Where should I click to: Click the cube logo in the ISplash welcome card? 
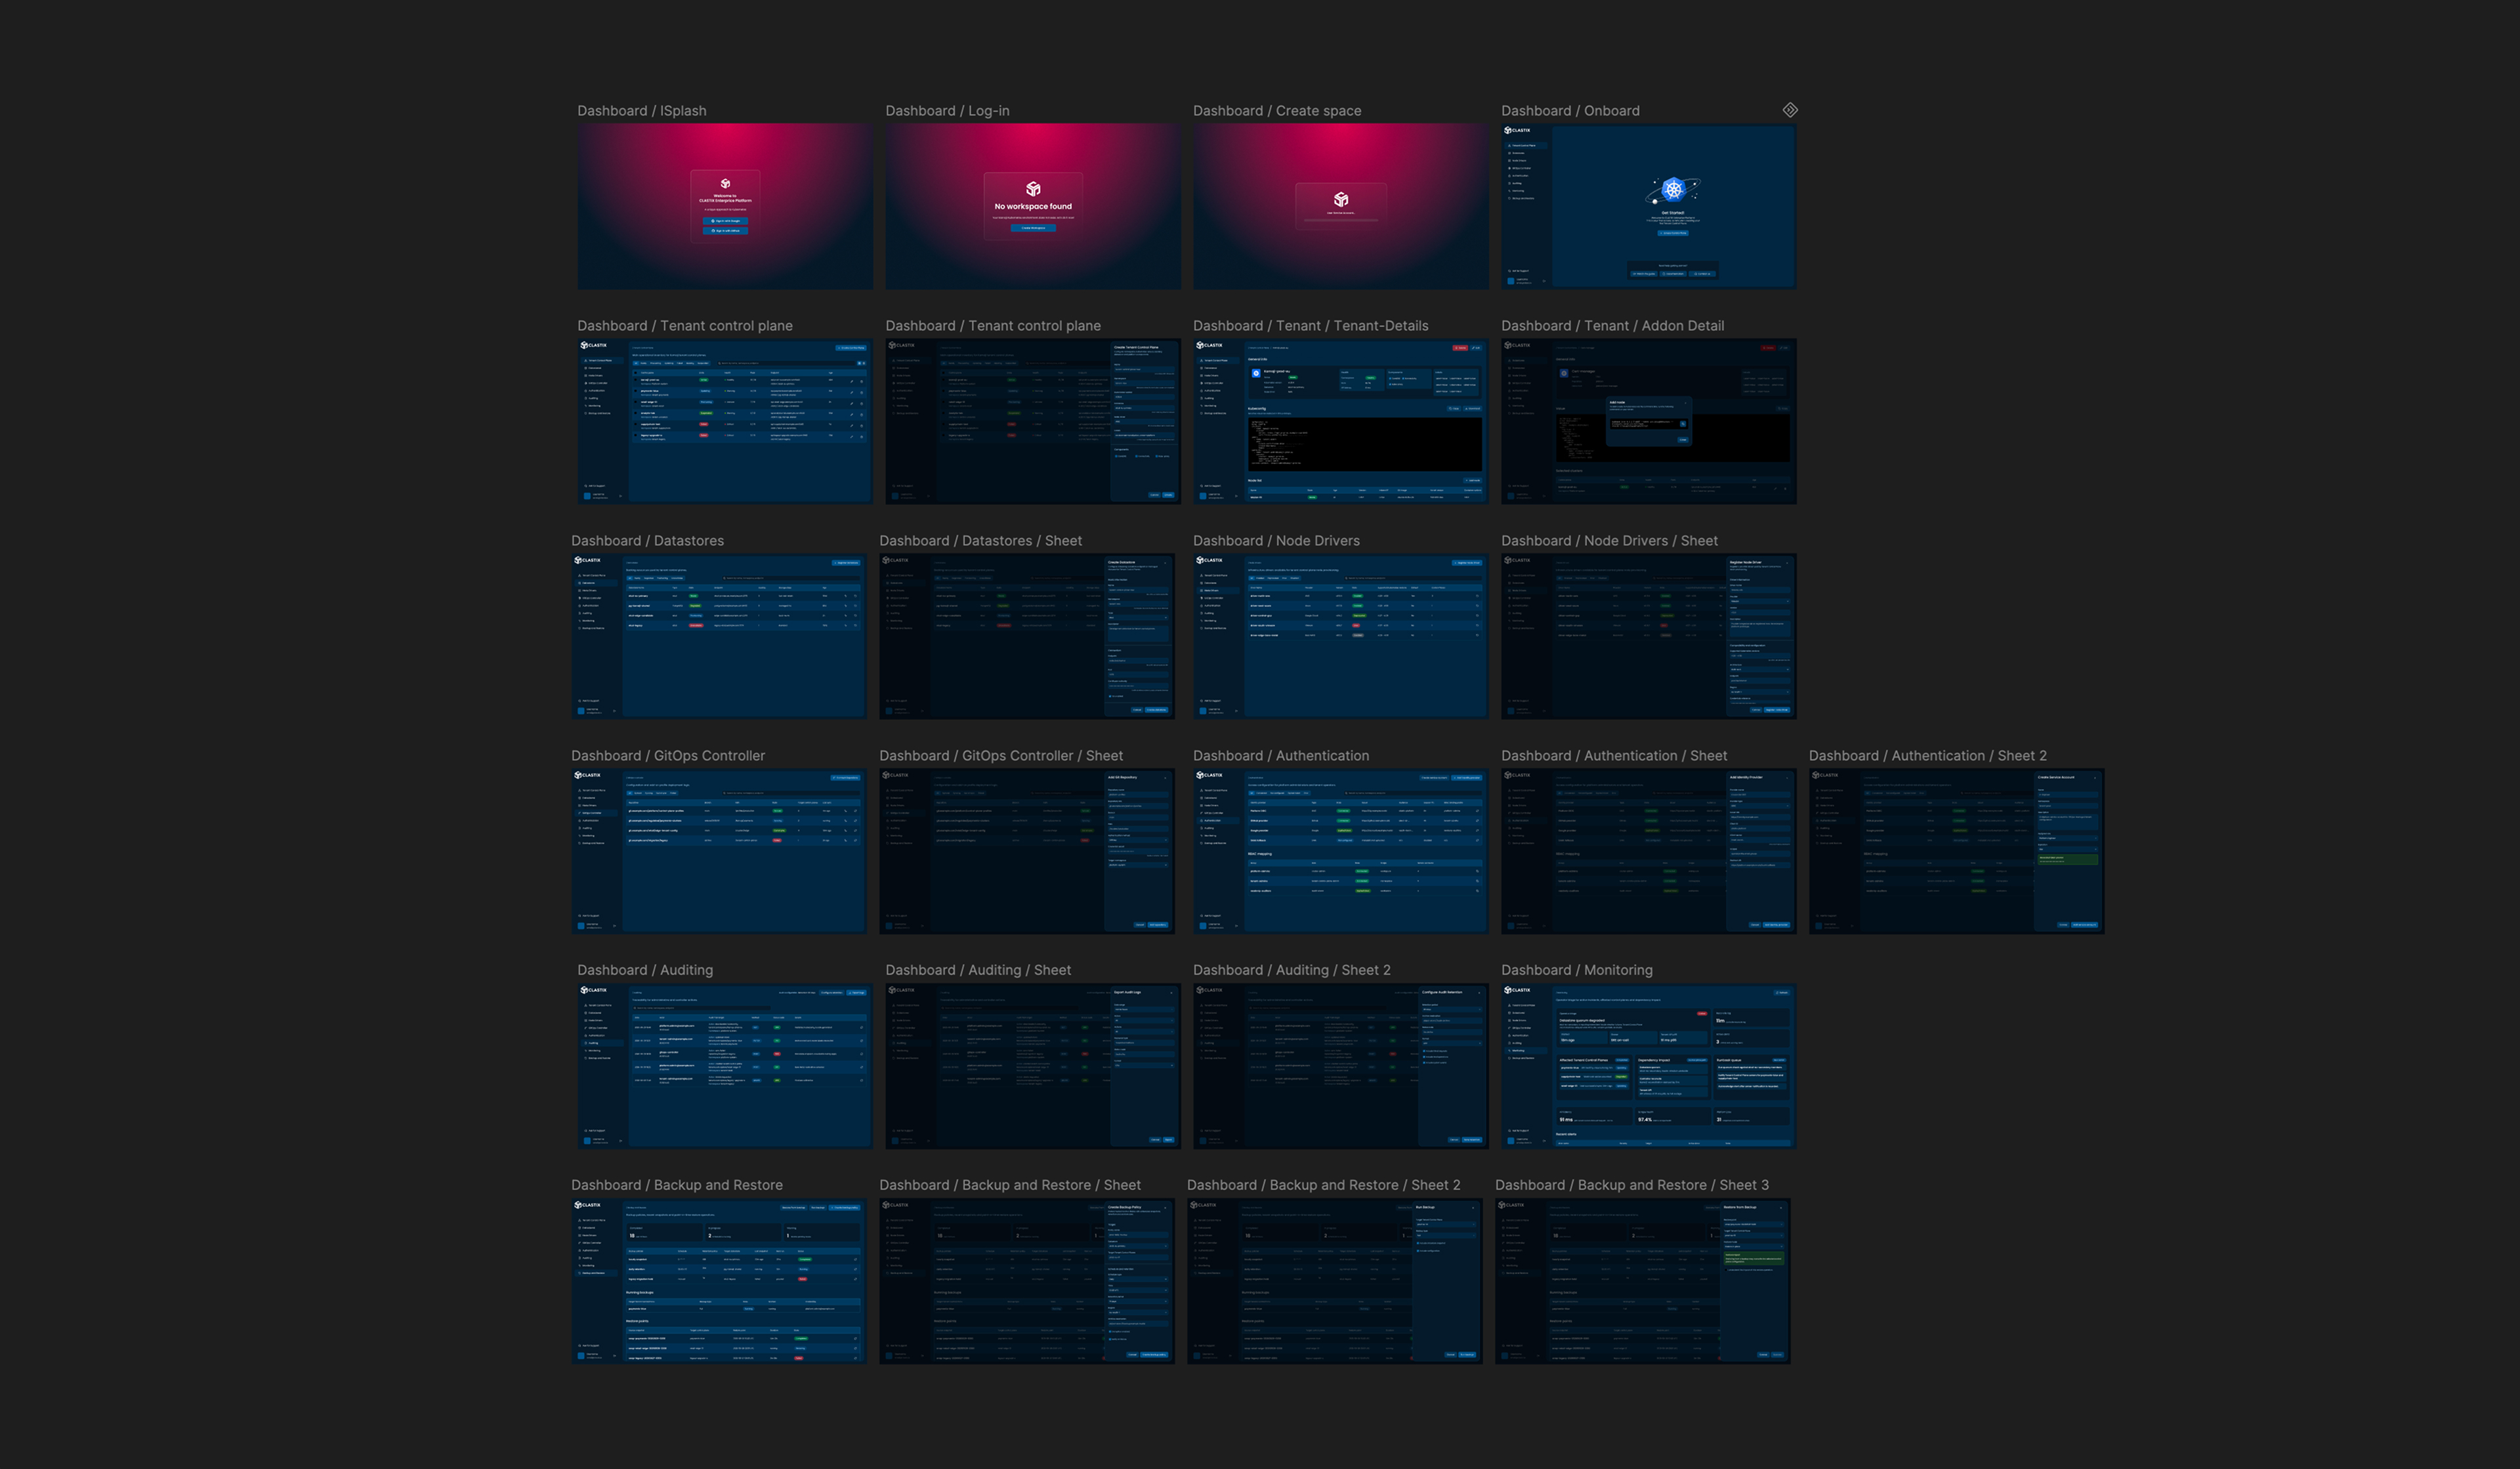(x=725, y=184)
